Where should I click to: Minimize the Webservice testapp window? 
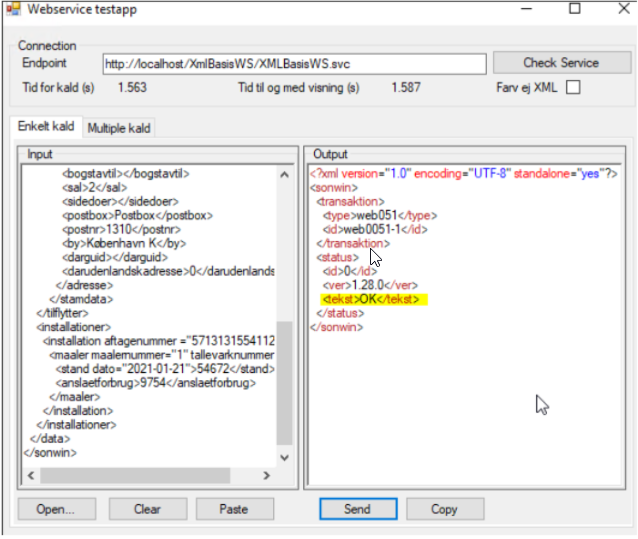[x=527, y=9]
